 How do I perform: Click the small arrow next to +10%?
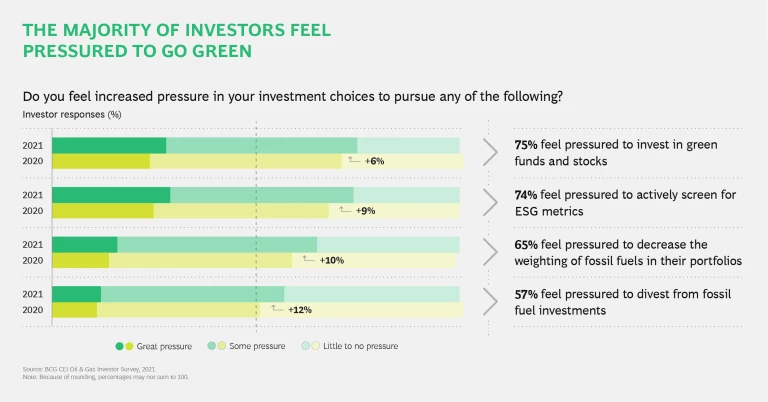click(x=309, y=259)
